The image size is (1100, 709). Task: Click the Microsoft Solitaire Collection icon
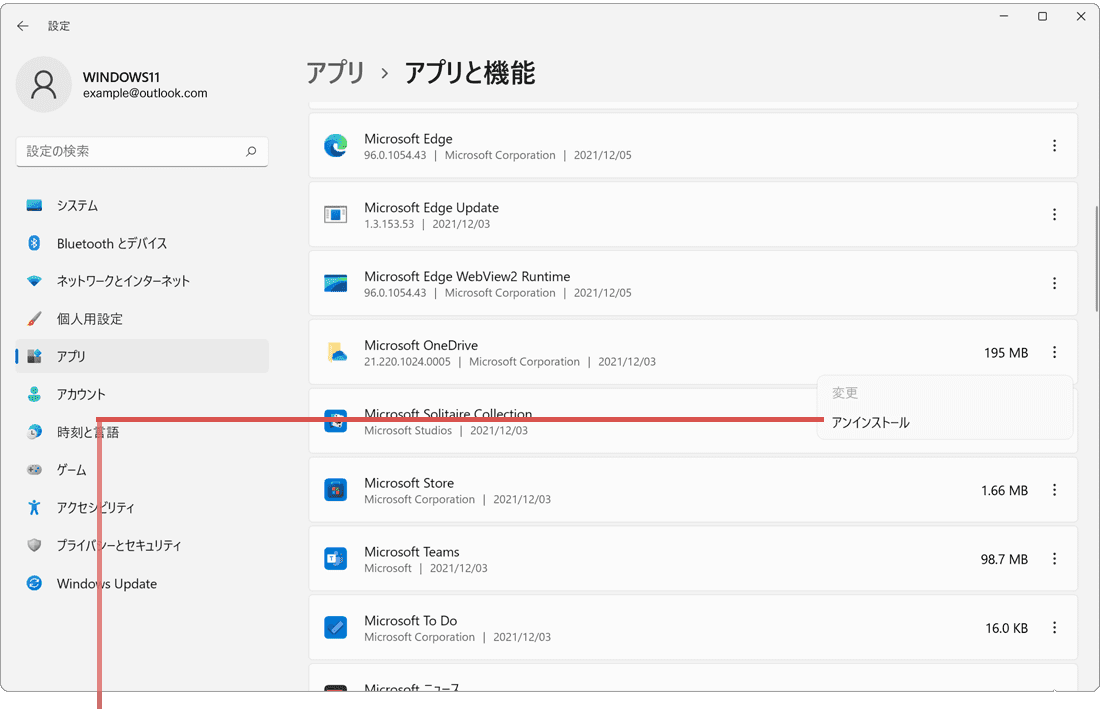tap(335, 421)
